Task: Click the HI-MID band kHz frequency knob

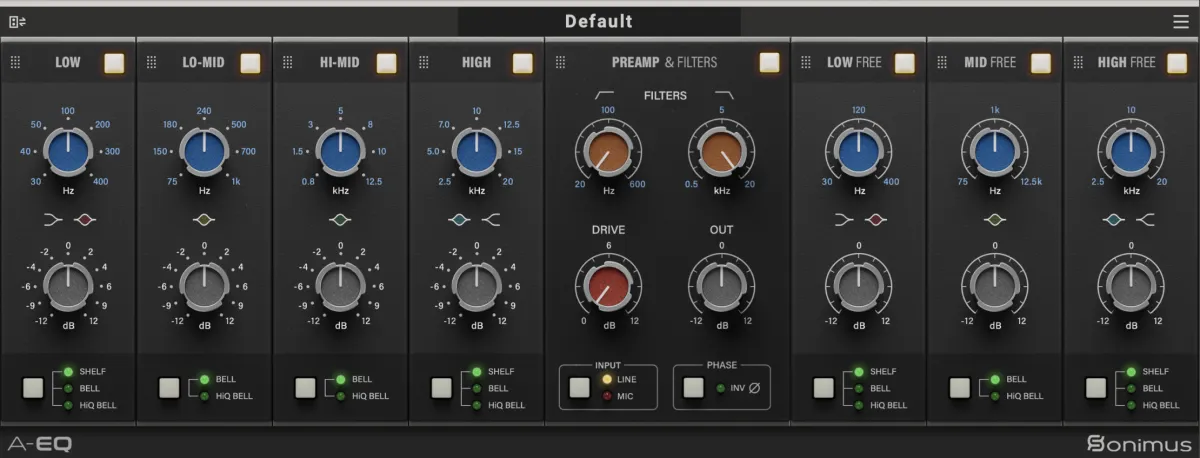Action: (x=340, y=153)
